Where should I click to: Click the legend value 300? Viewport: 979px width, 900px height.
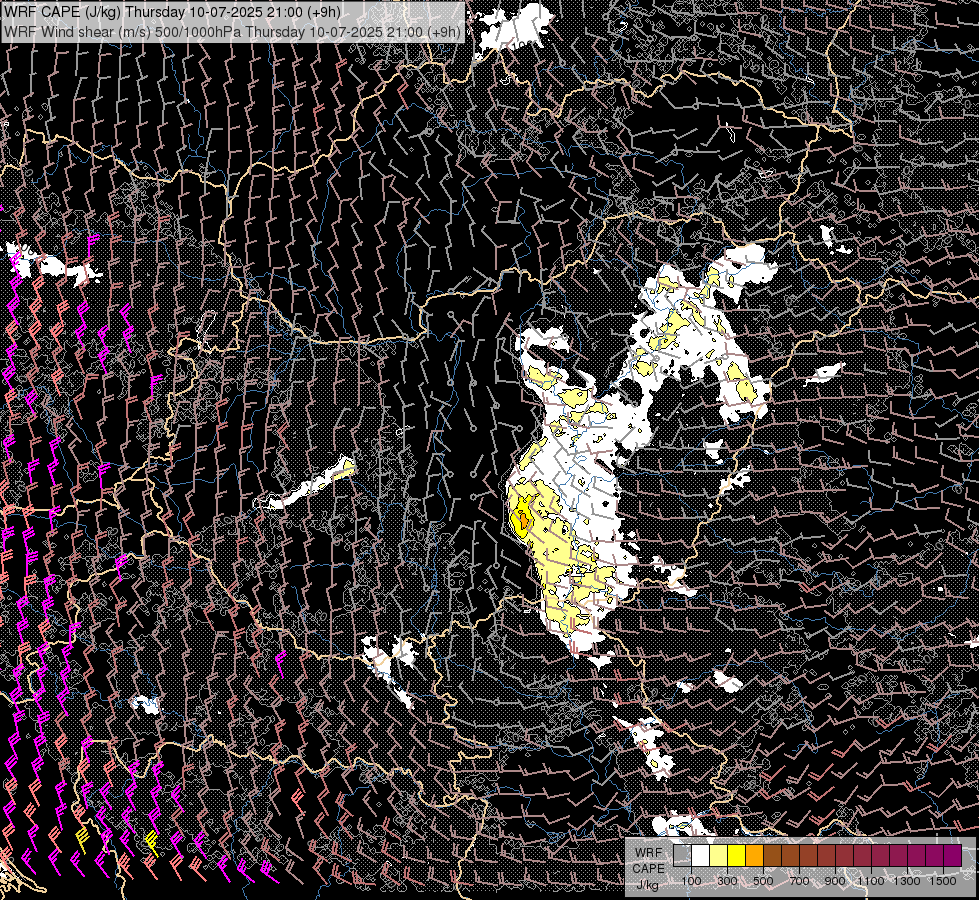click(727, 881)
